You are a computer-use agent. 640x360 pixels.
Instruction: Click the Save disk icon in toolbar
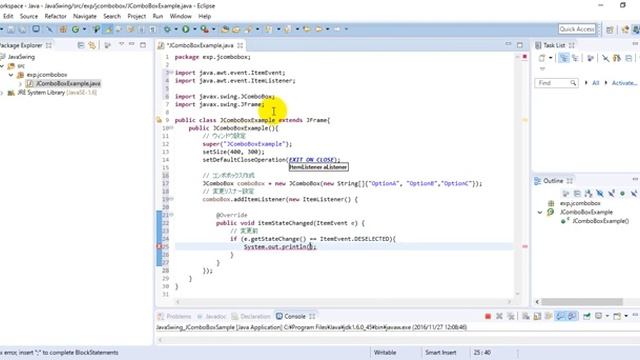(11, 29)
